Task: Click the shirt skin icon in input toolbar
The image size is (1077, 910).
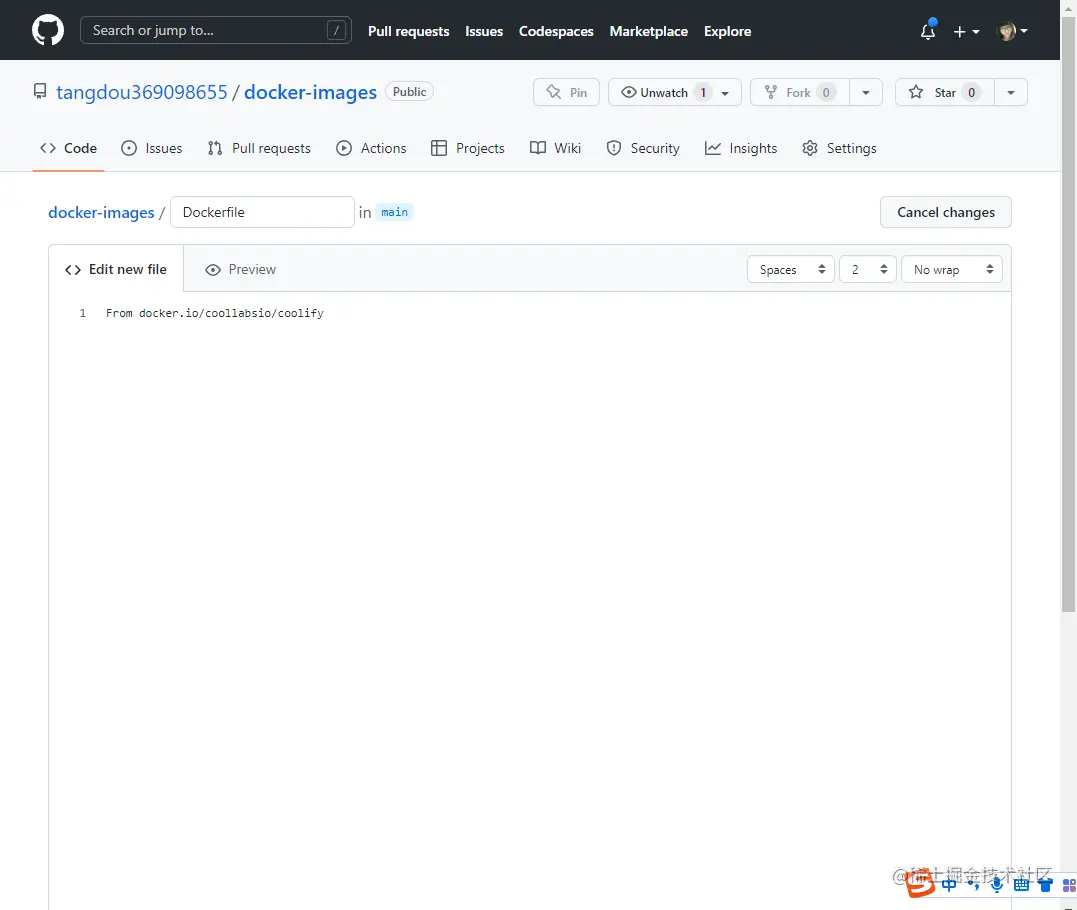Action: click(1045, 885)
